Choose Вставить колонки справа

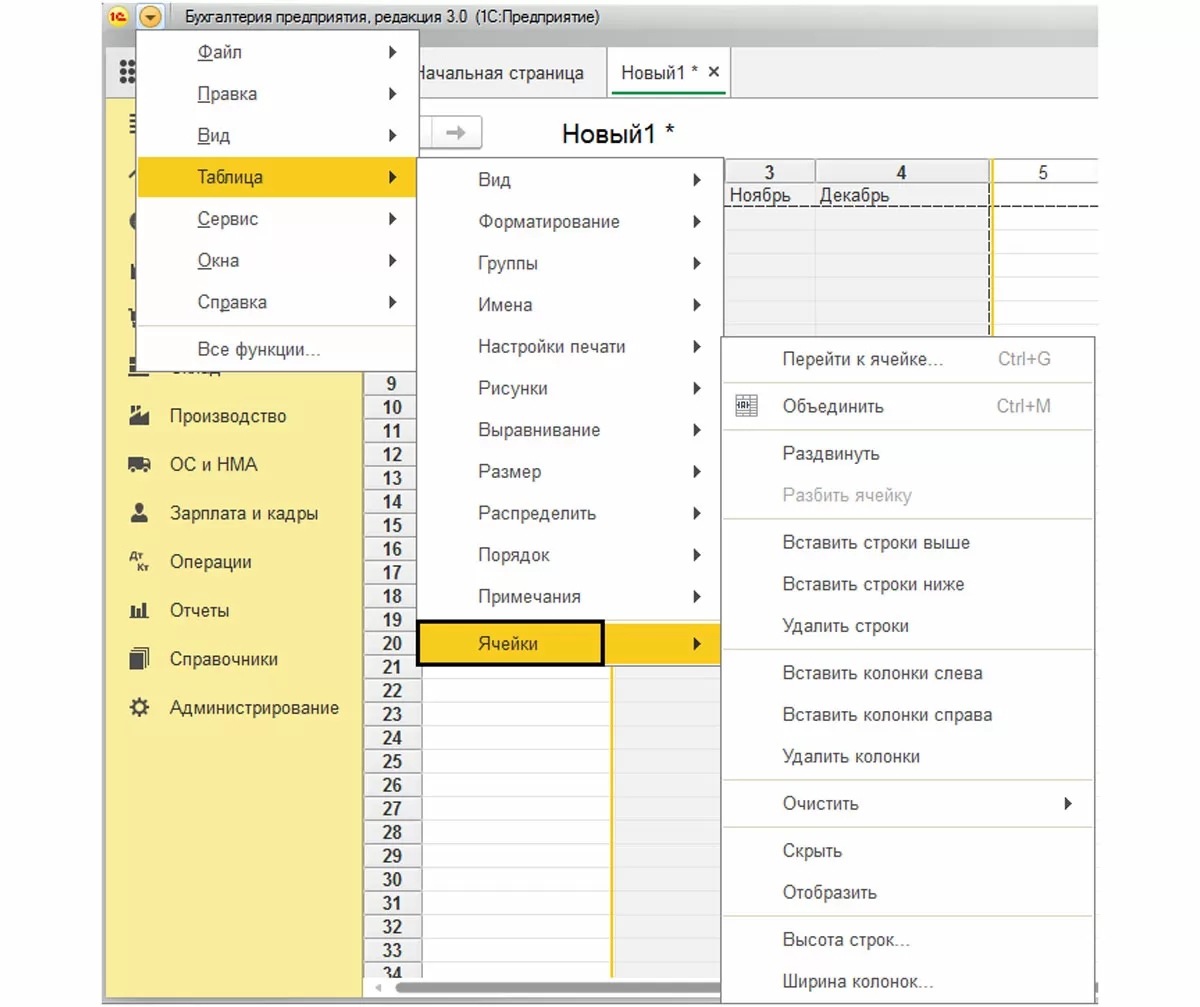[909, 715]
